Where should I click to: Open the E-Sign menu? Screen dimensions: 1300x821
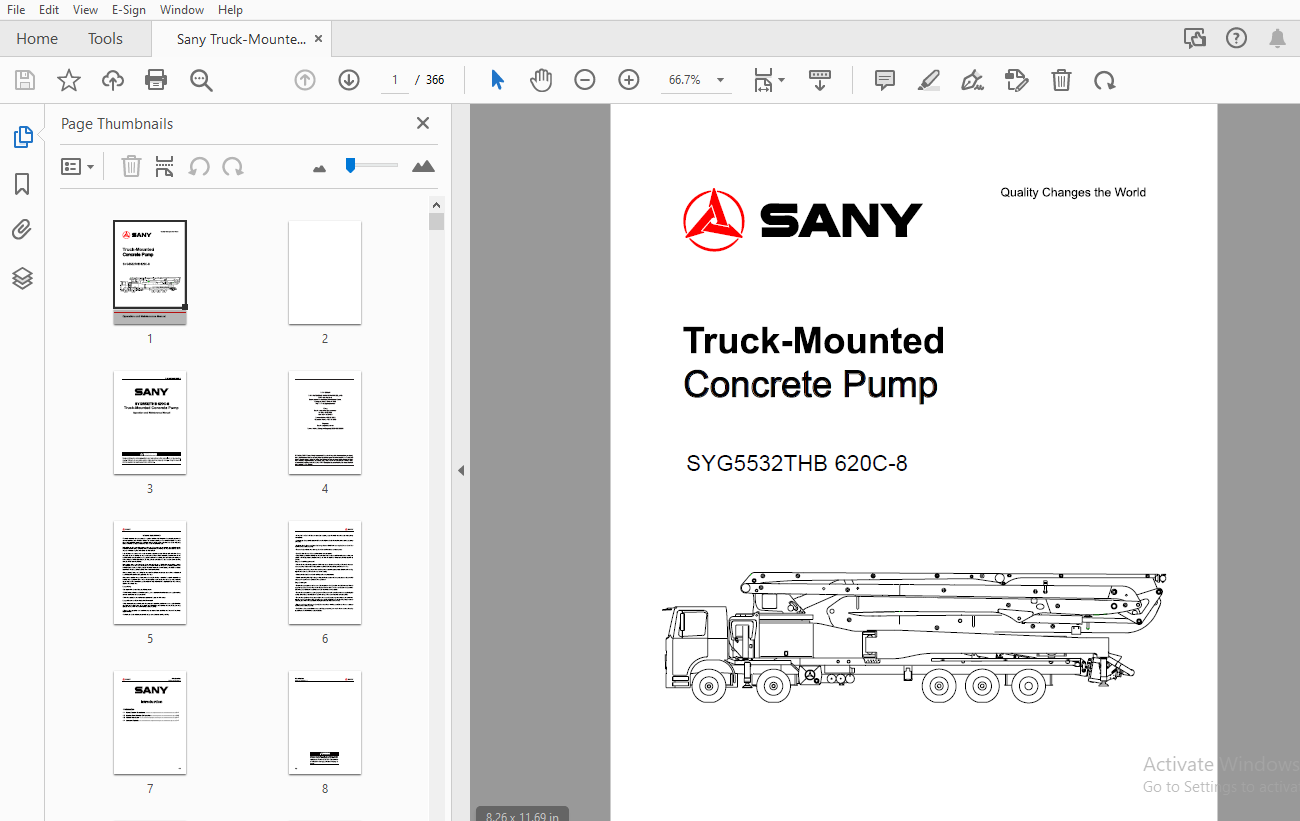coord(129,9)
